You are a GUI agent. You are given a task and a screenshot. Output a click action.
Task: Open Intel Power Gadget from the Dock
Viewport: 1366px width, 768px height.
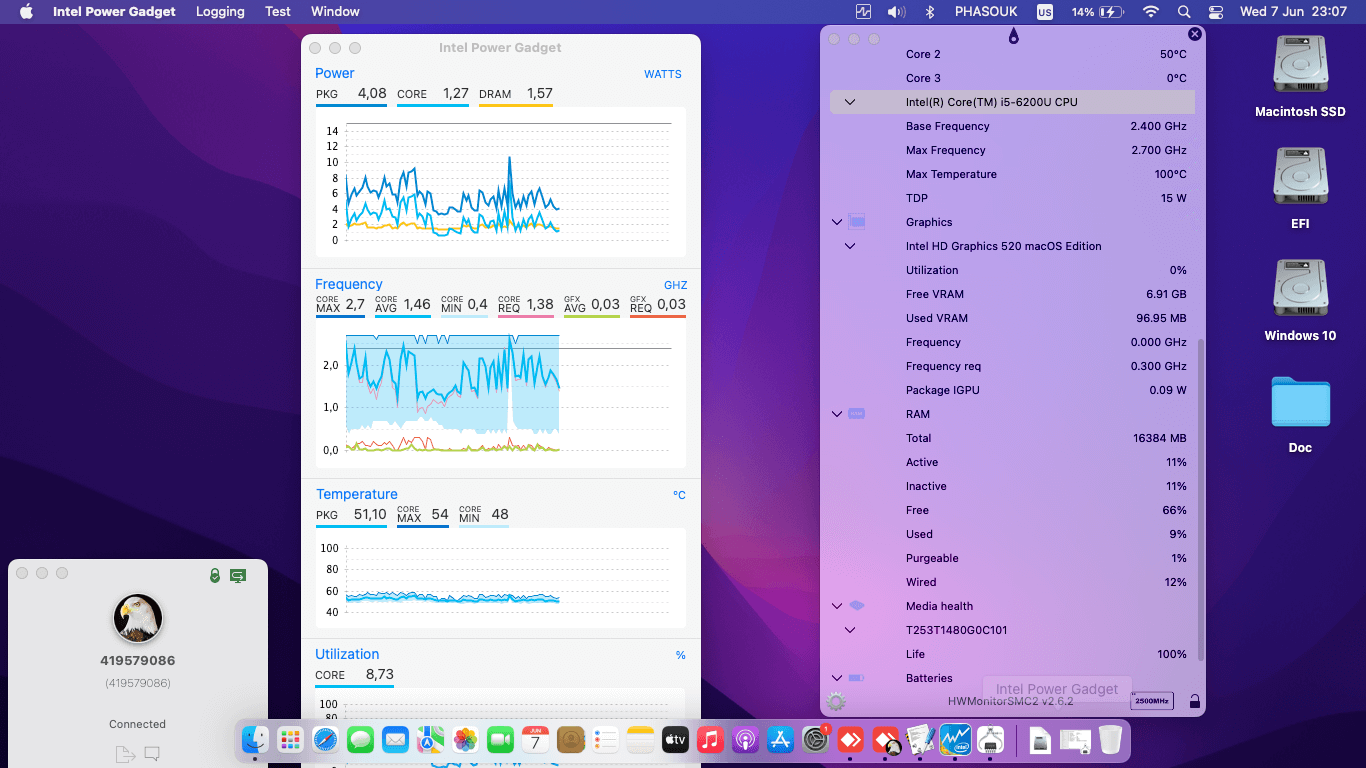(x=955, y=740)
